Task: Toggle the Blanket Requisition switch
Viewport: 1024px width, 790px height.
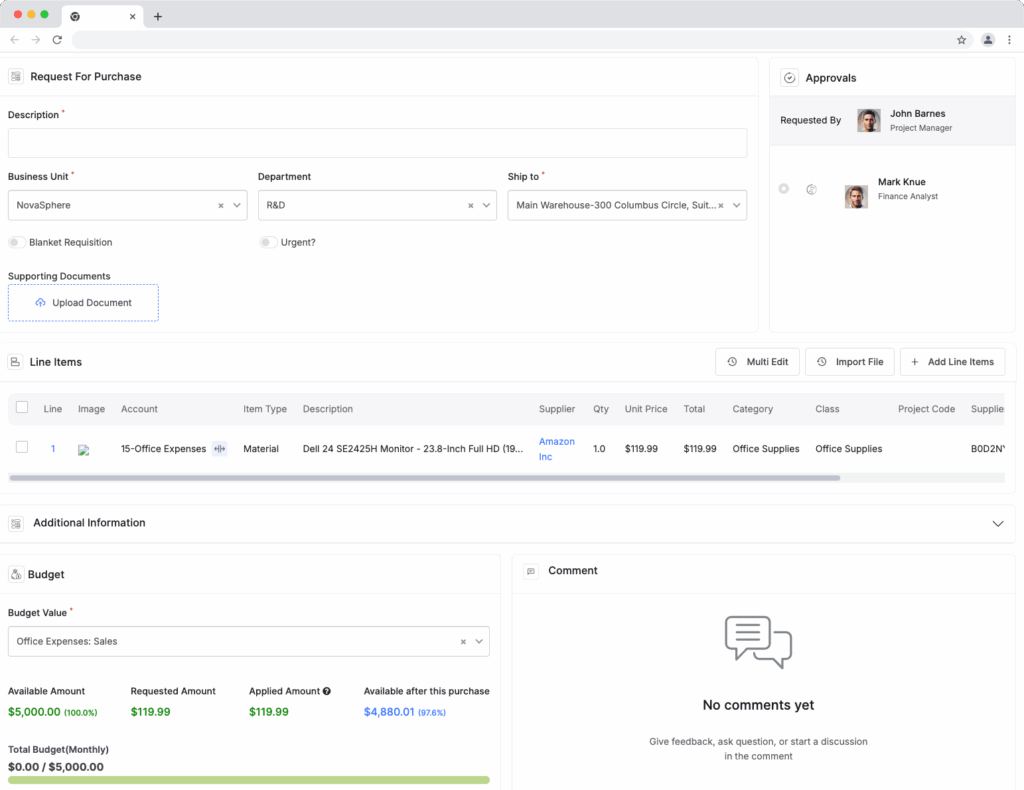Action: point(17,242)
